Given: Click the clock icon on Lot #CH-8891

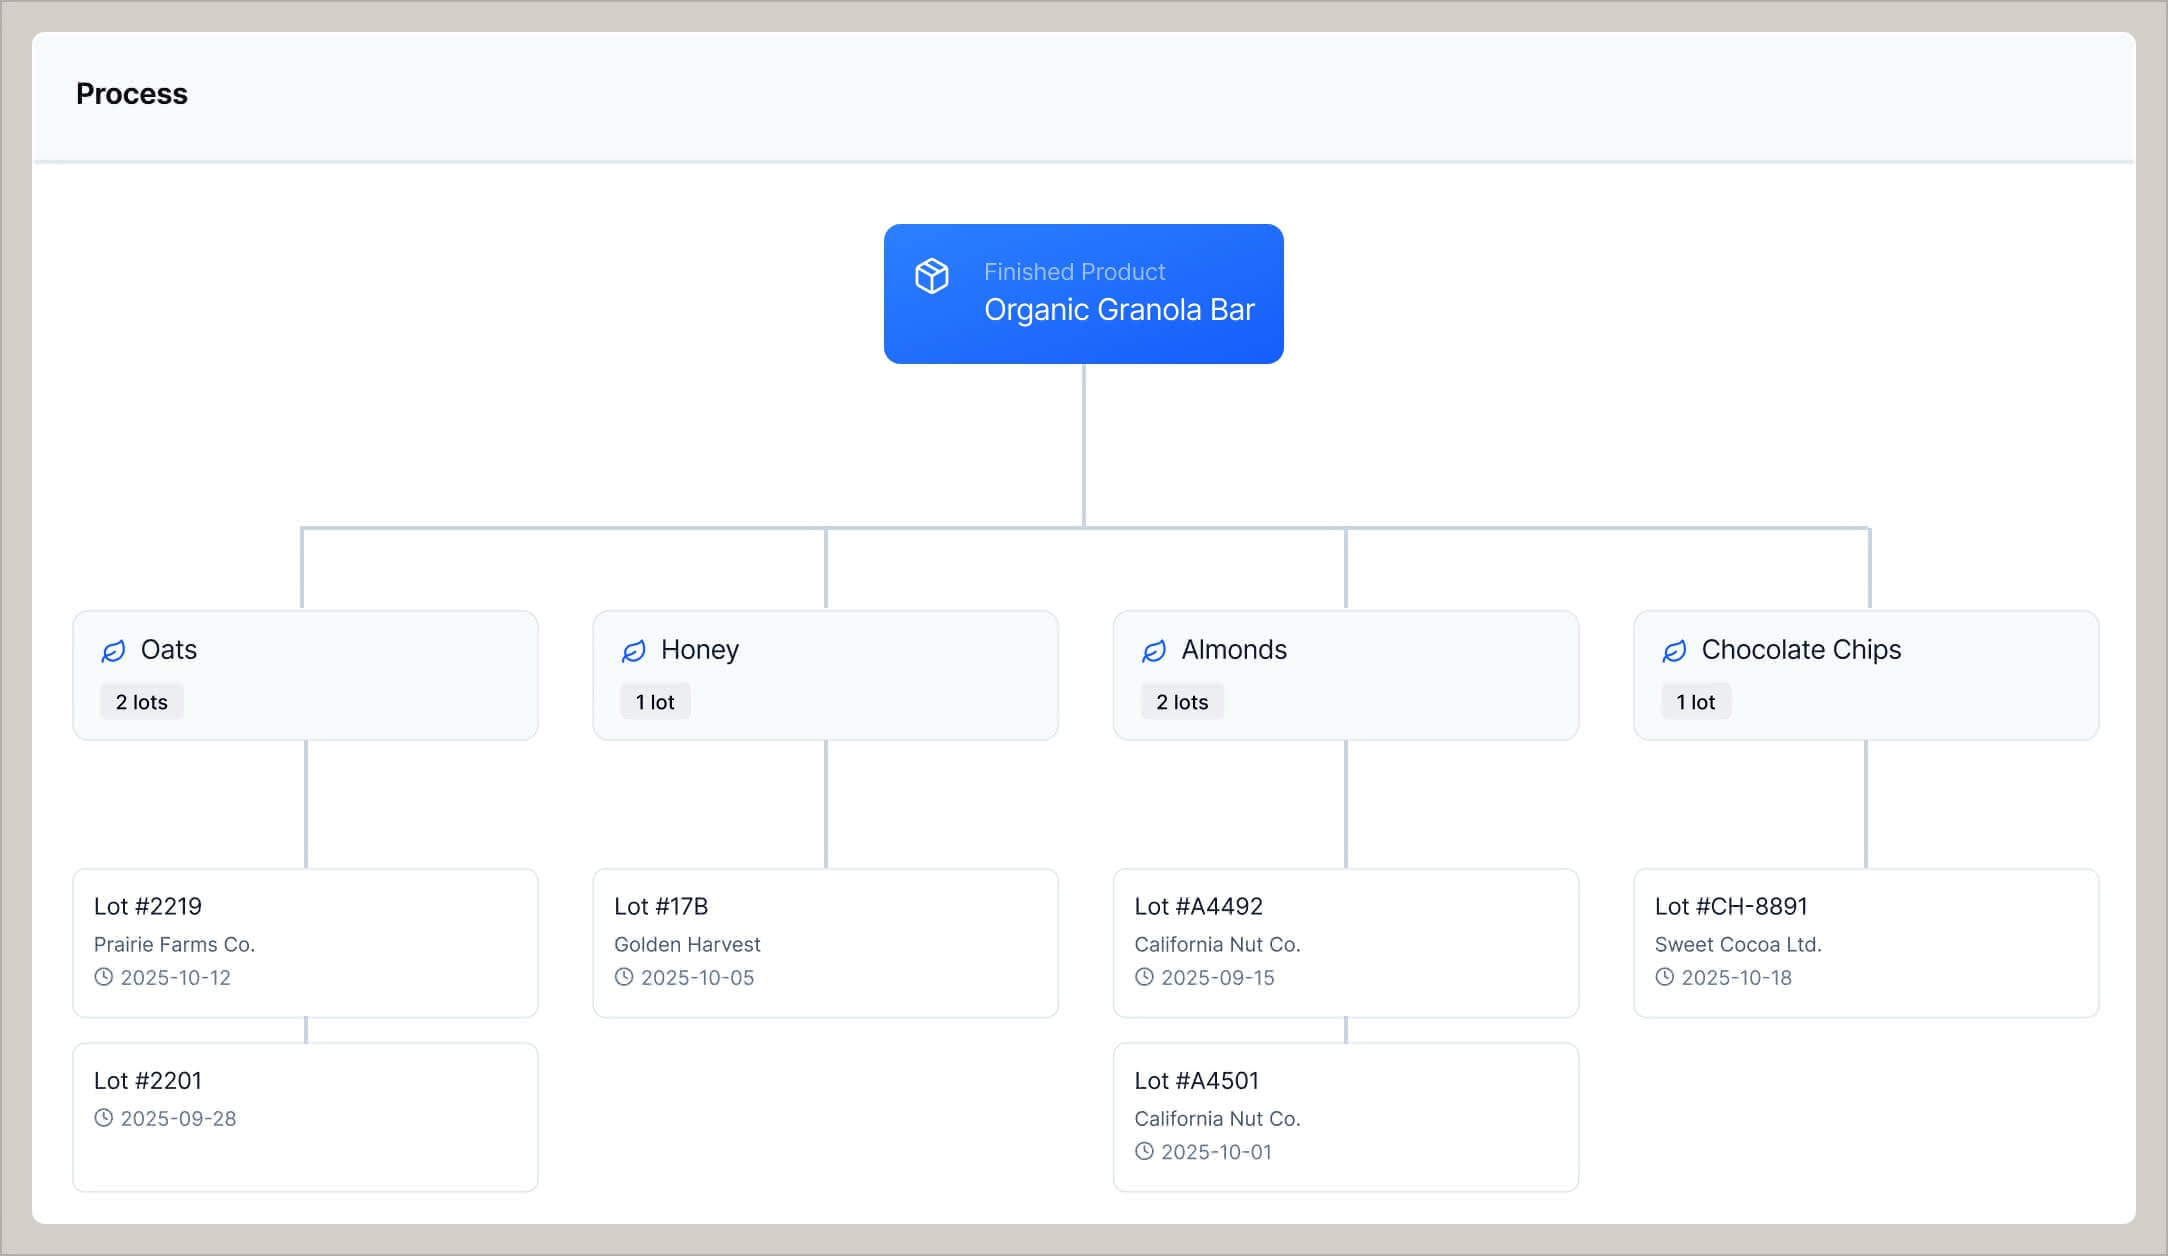Looking at the screenshot, I should (1665, 978).
